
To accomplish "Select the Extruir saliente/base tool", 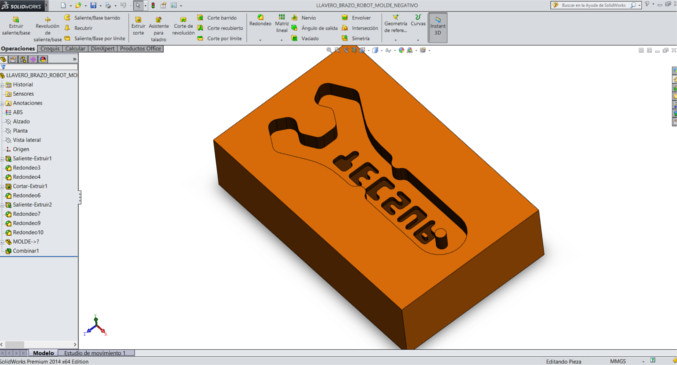I will pos(16,26).
